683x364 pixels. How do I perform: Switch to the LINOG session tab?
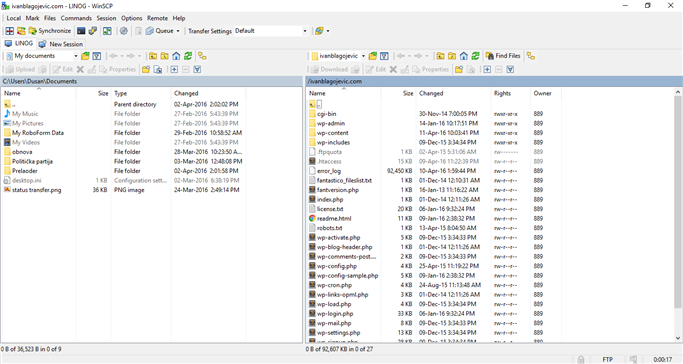pyautogui.click(x=19, y=44)
